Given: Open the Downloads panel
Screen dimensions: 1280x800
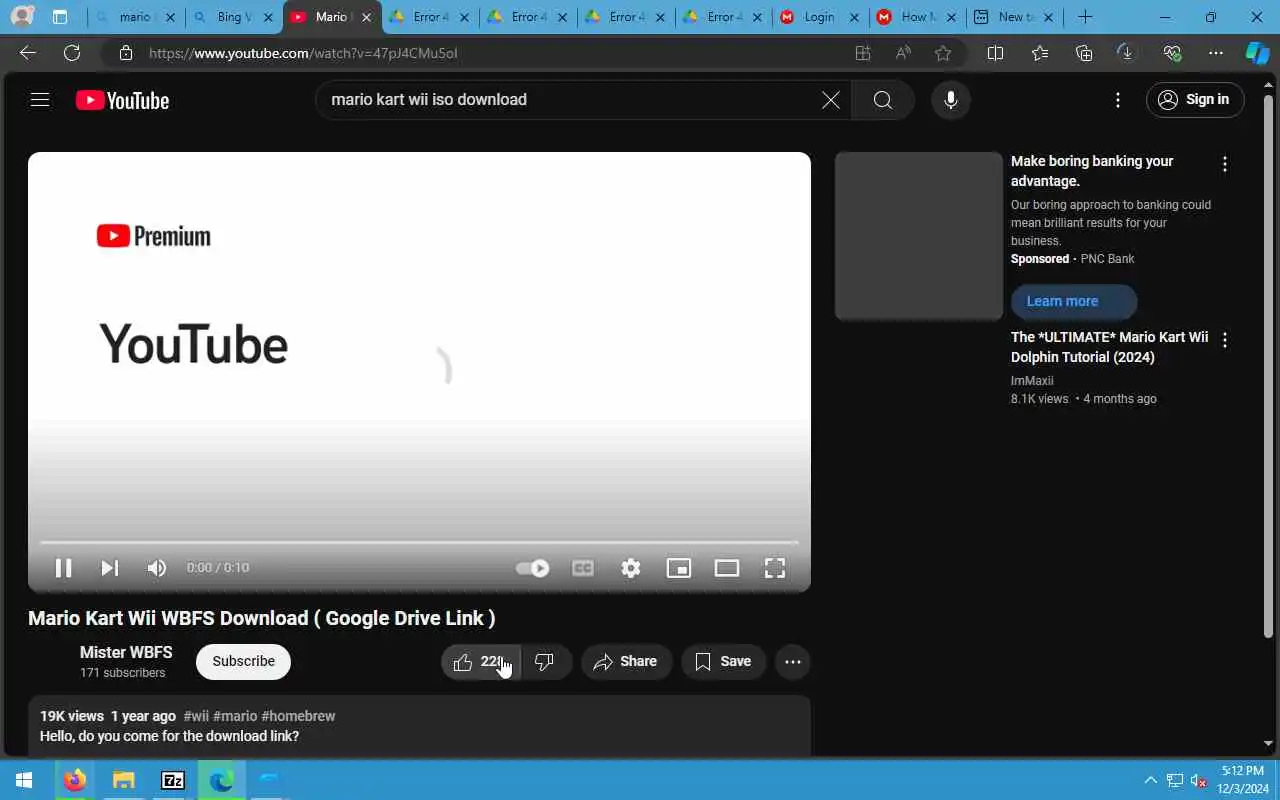Looking at the screenshot, I should [1127, 53].
